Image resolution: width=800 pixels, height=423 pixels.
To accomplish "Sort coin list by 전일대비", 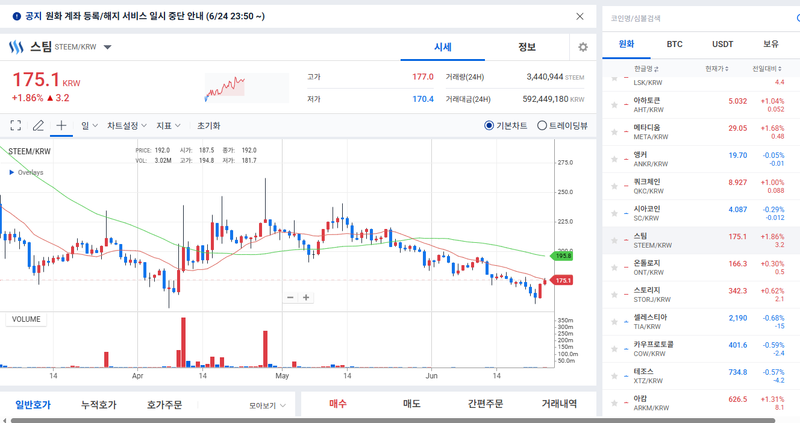I will 766,69.
